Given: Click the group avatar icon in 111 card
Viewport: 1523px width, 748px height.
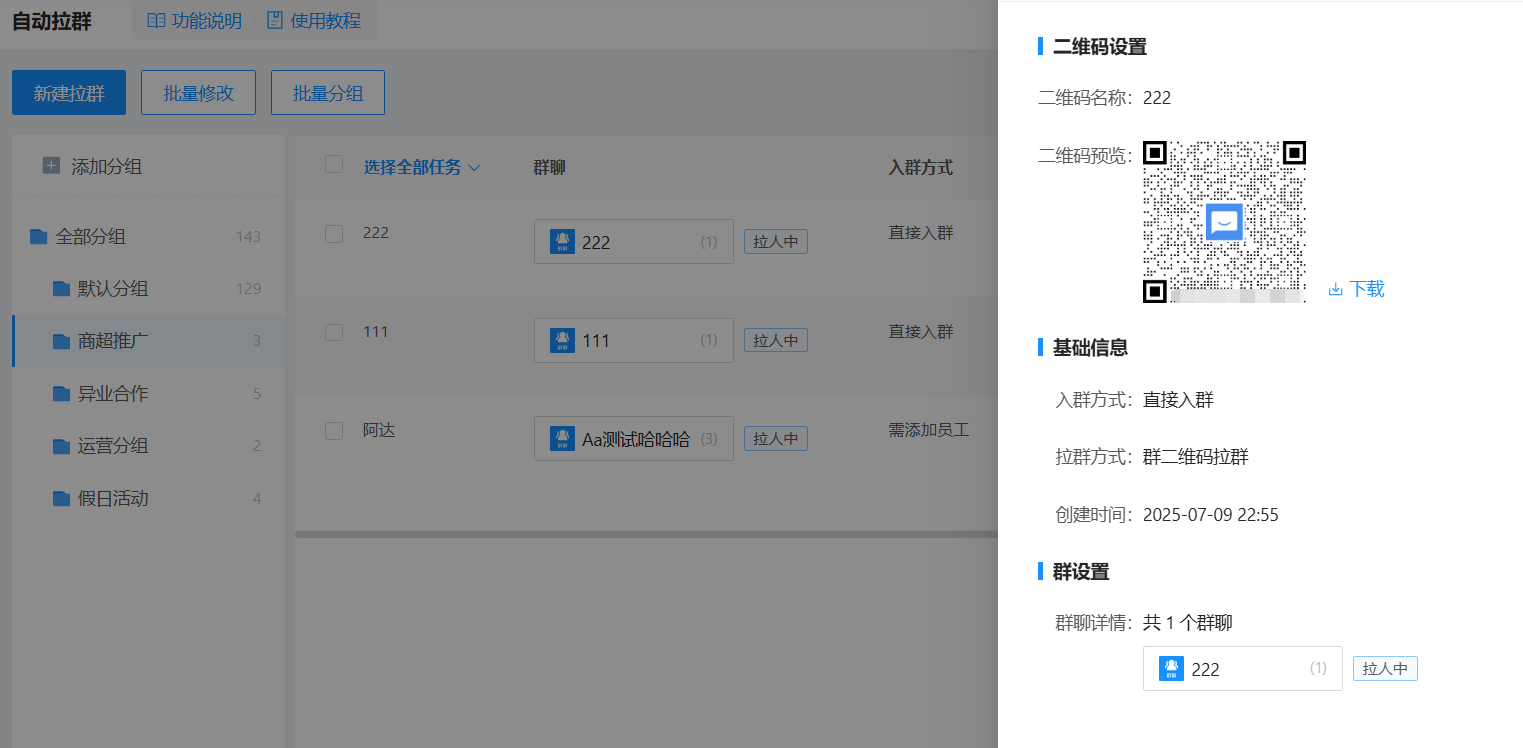Looking at the screenshot, I should [562, 341].
